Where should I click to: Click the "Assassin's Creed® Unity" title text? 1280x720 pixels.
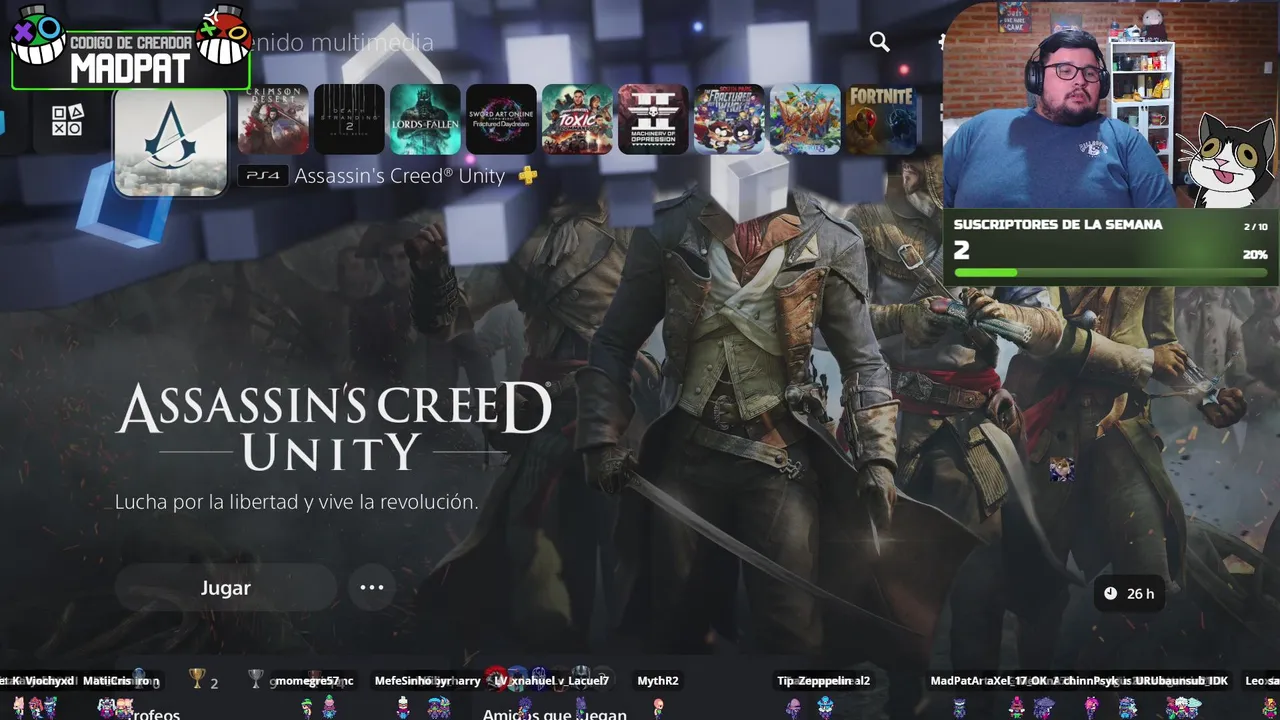(400, 176)
